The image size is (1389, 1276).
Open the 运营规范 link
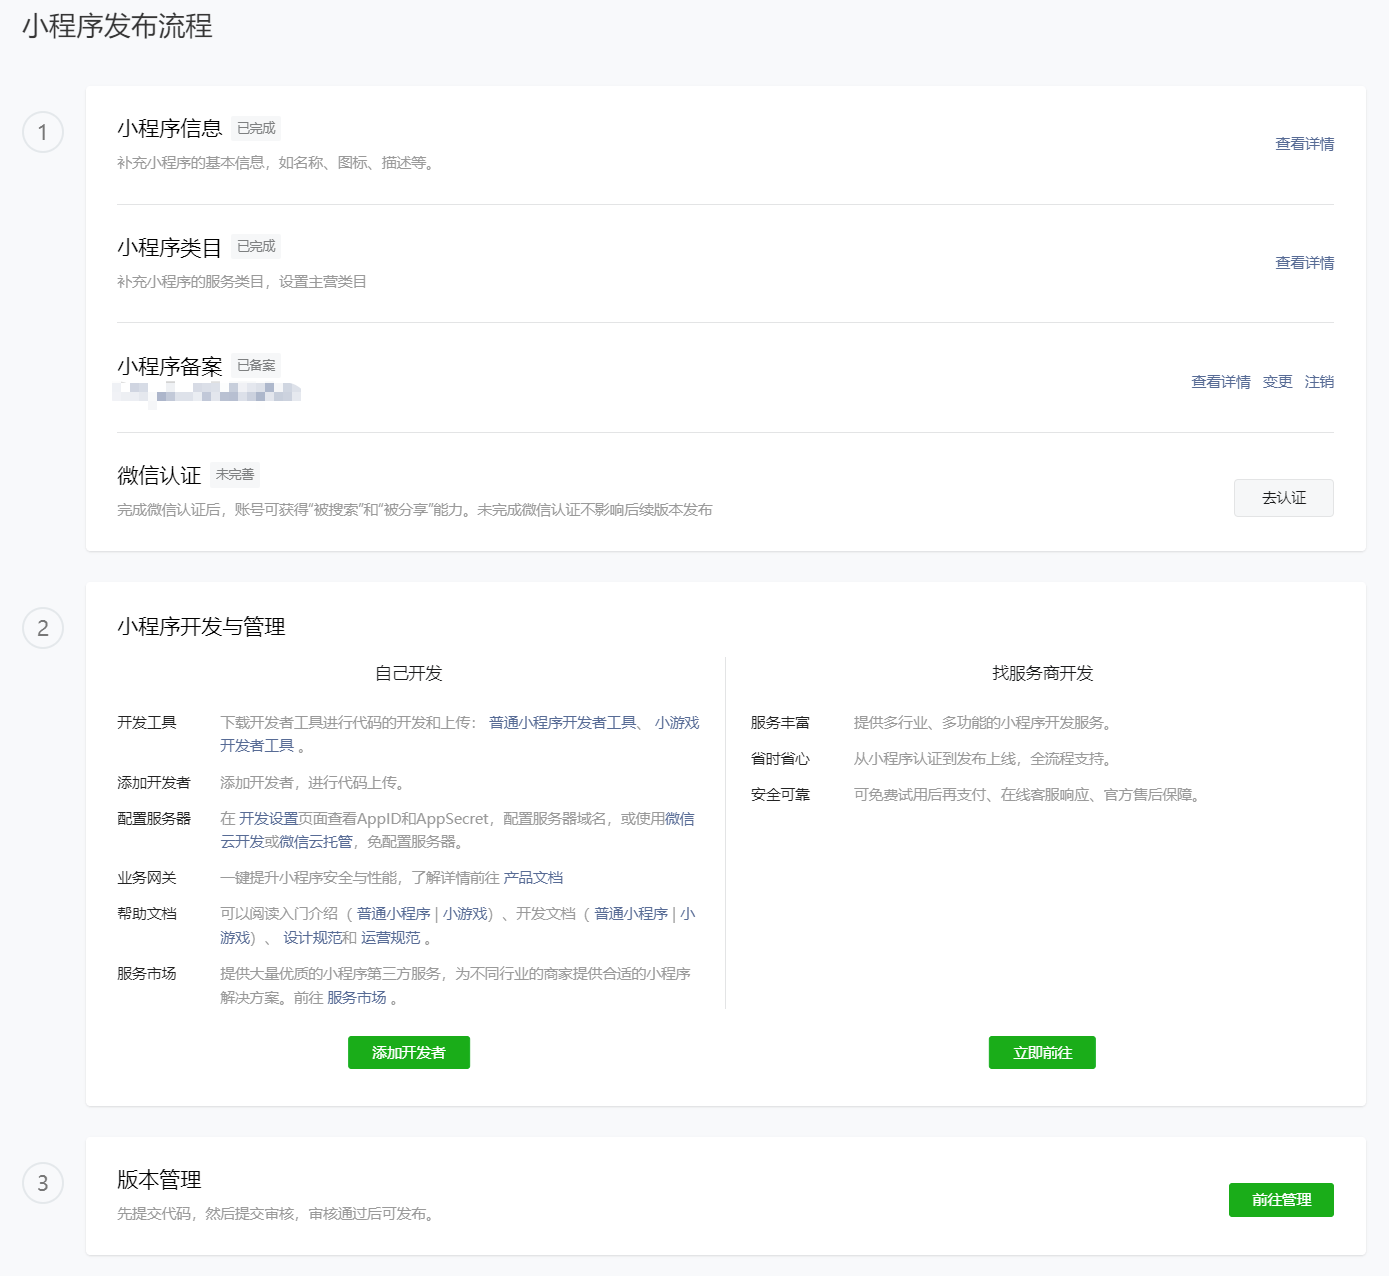coord(390,938)
